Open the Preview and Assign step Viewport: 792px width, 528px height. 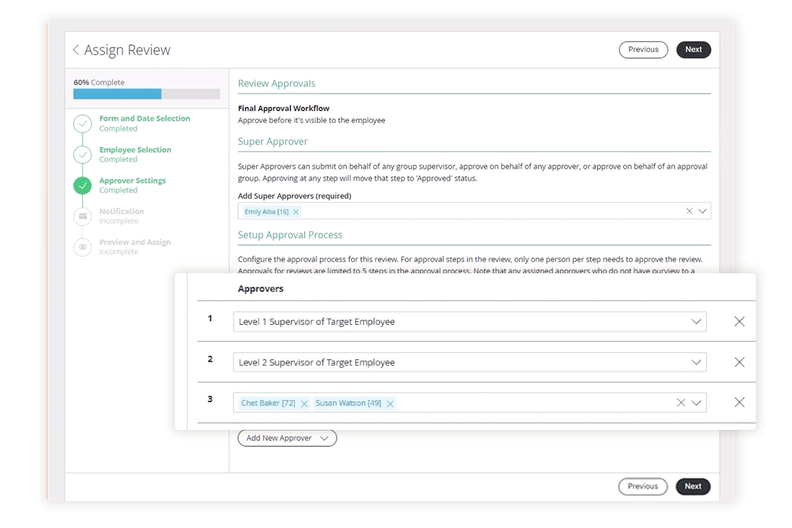coord(135,247)
